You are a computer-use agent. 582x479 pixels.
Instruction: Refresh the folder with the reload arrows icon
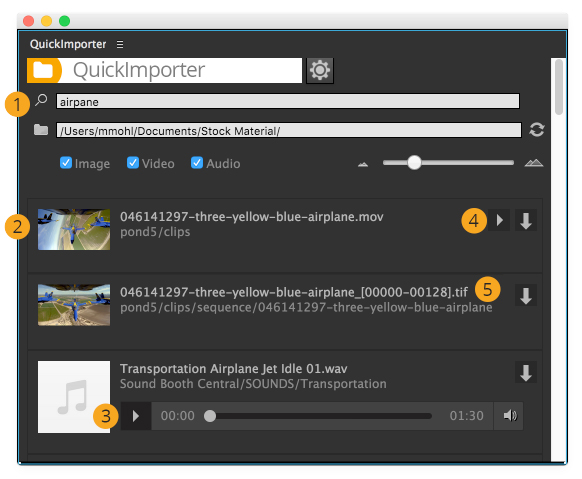tap(536, 130)
